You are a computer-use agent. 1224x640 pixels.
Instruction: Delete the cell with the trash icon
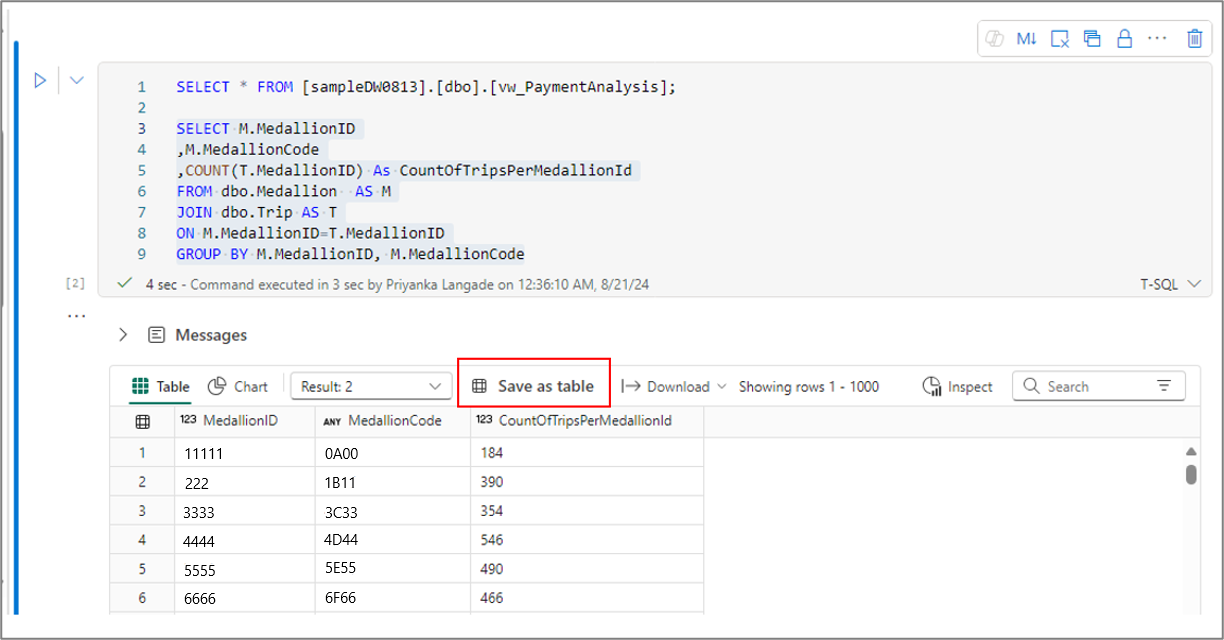point(1194,39)
